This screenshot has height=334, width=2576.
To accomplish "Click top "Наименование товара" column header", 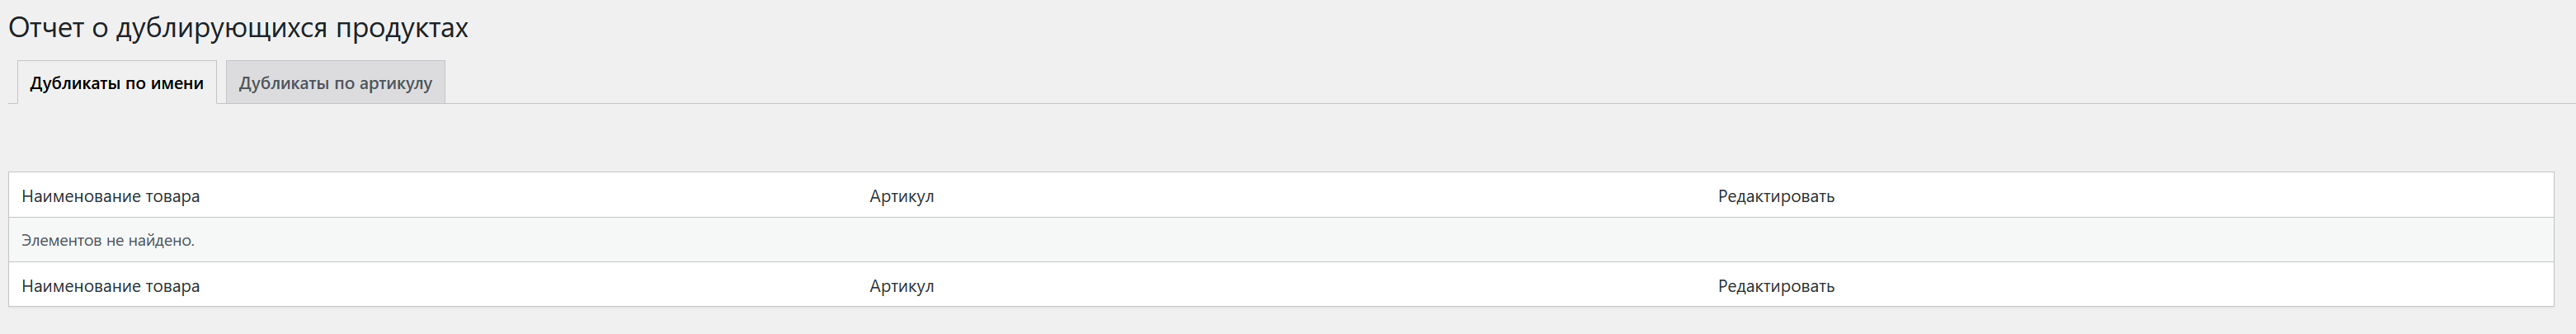I will (110, 196).
